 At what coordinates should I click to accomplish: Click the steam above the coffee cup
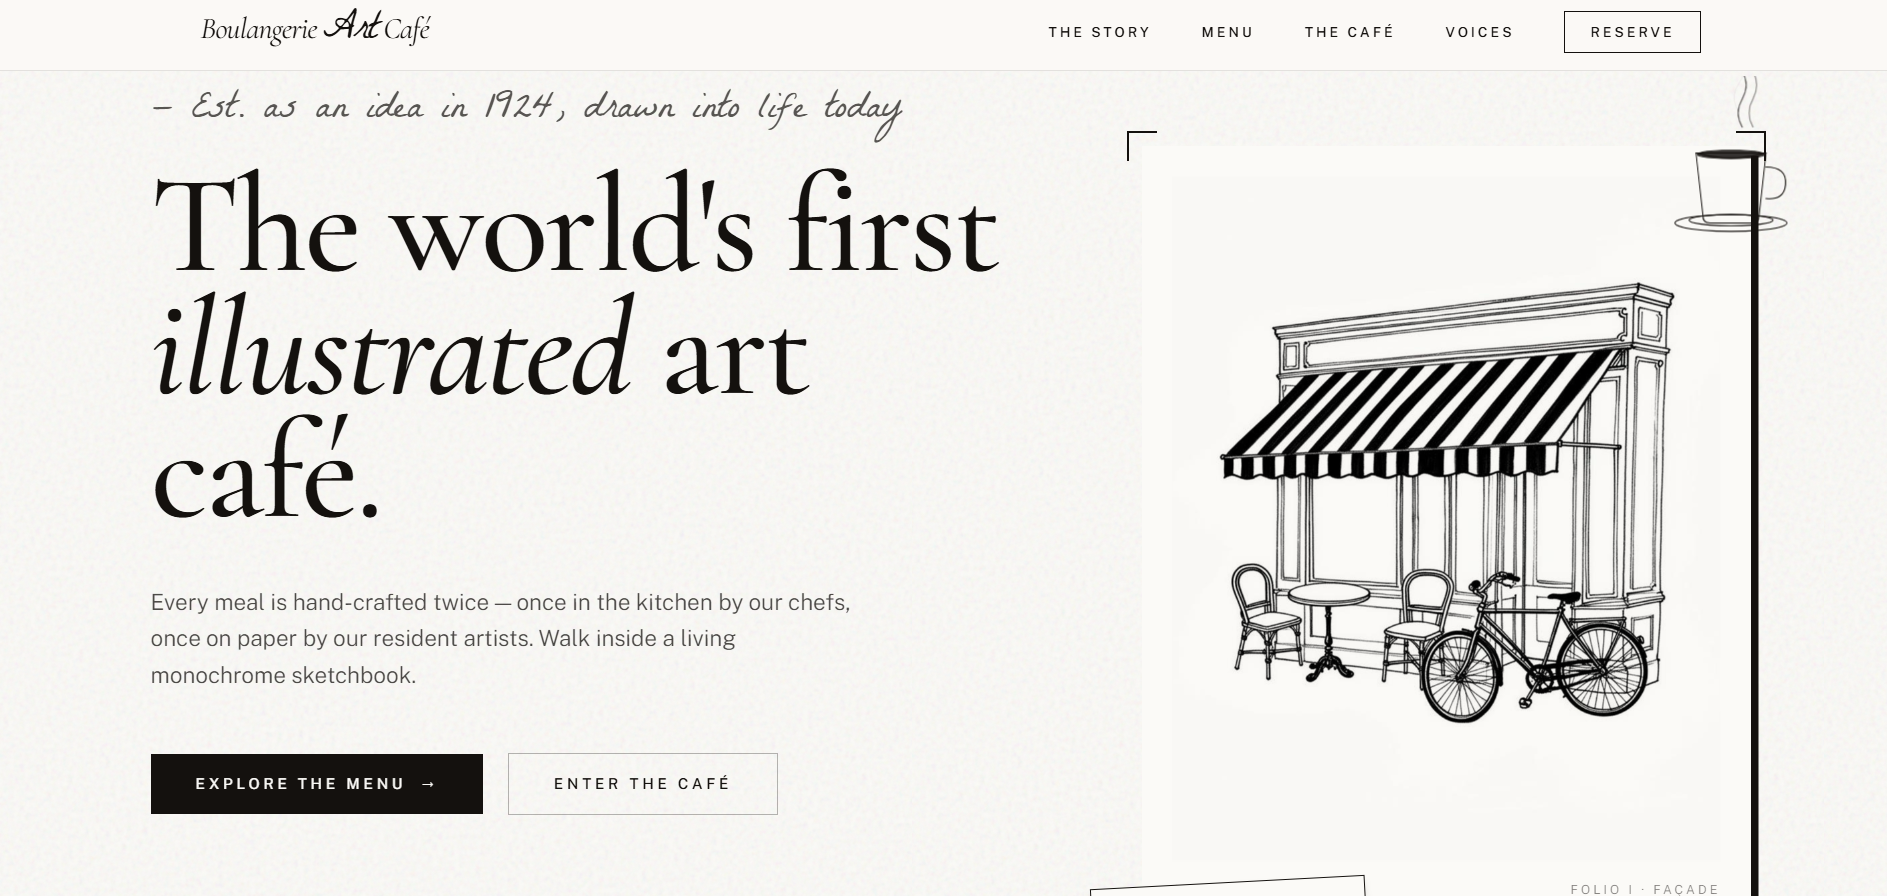[x=1746, y=102]
